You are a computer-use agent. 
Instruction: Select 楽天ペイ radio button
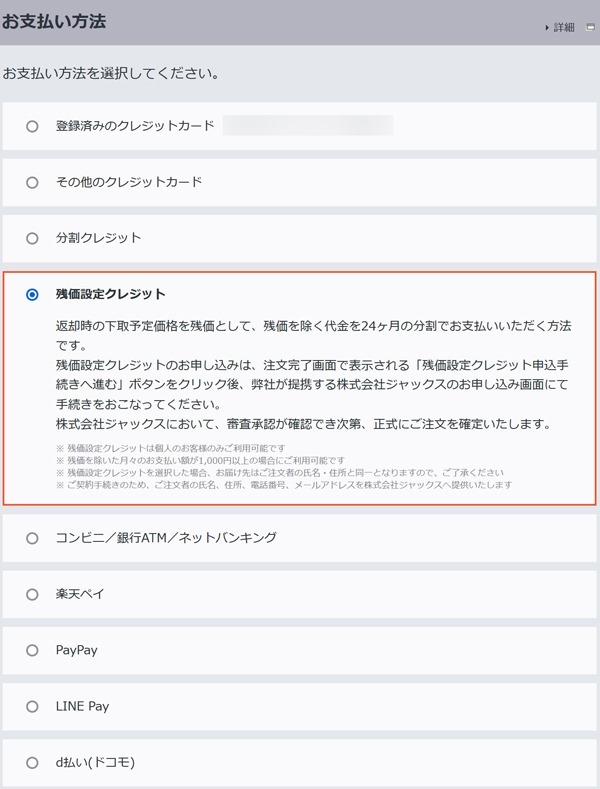[x=33, y=594]
